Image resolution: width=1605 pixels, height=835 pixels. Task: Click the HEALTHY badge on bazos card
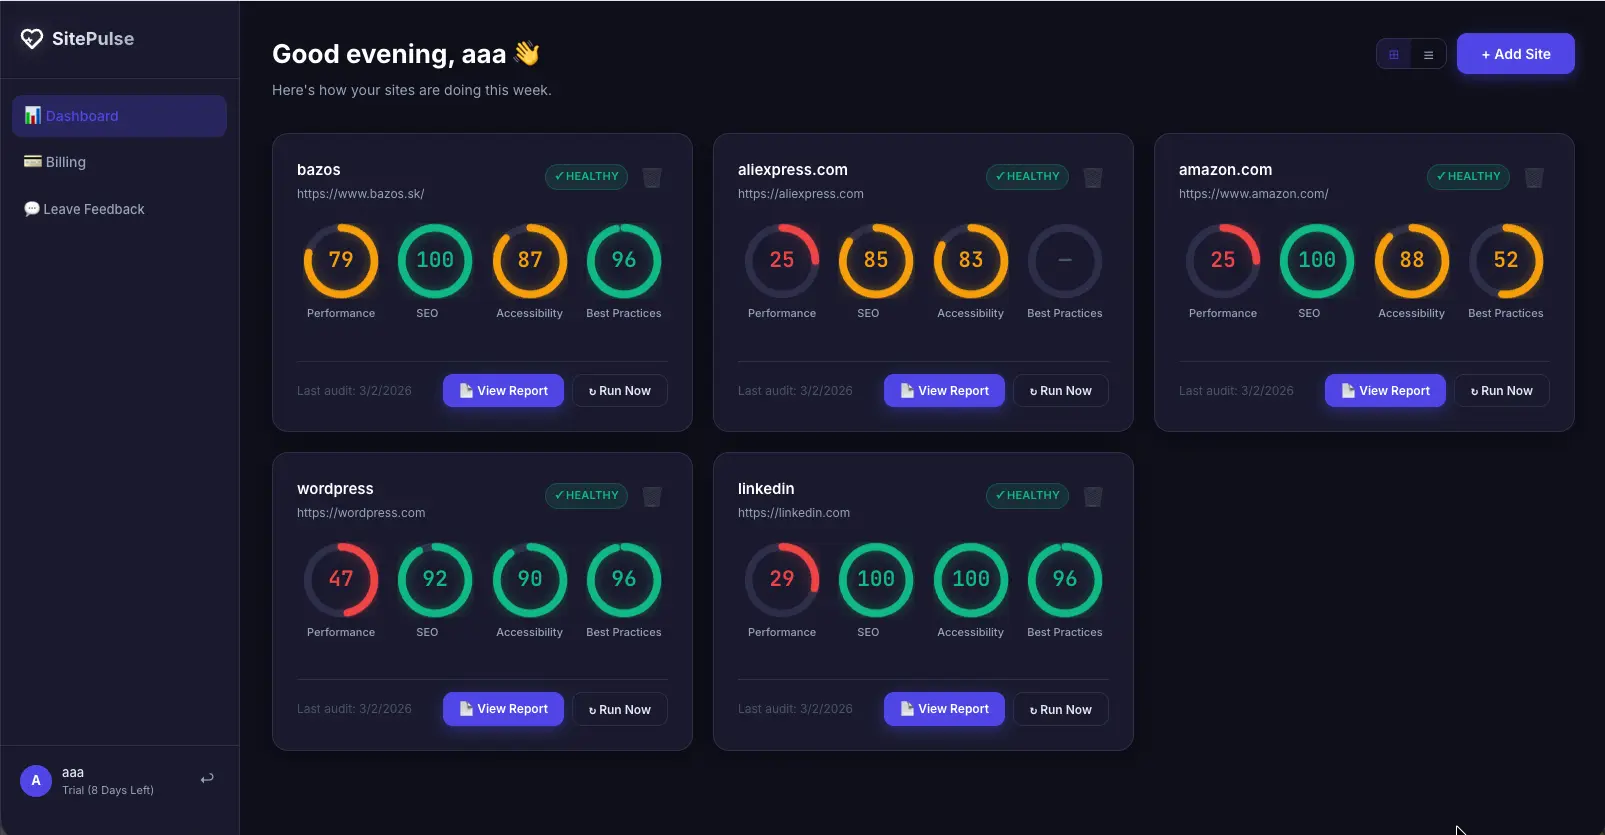[587, 176]
